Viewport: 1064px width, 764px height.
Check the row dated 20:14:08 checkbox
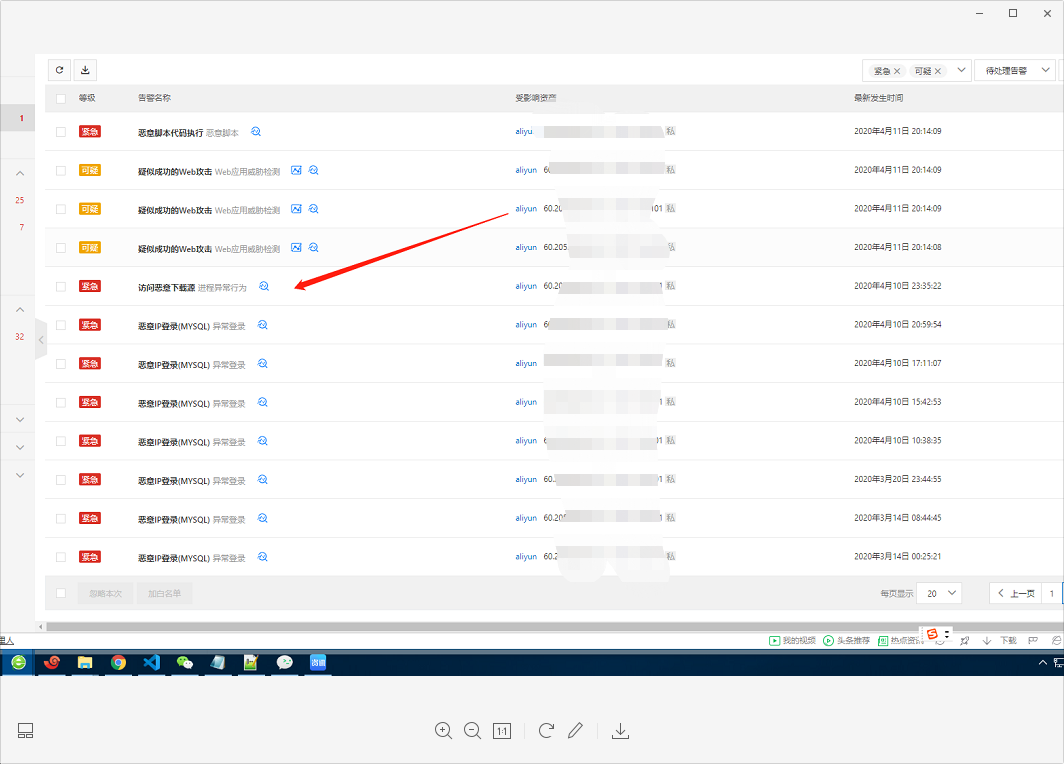tap(61, 248)
